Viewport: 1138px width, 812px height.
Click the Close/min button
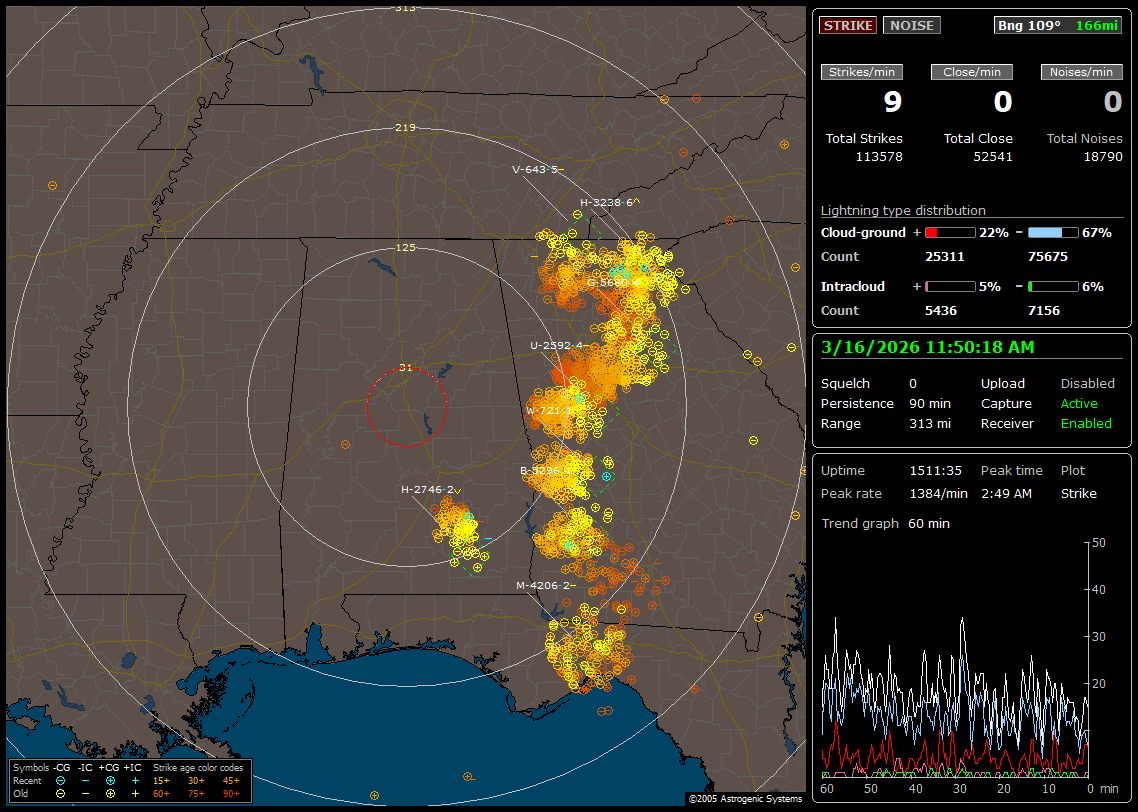pyautogui.click(x=972, y=72)
